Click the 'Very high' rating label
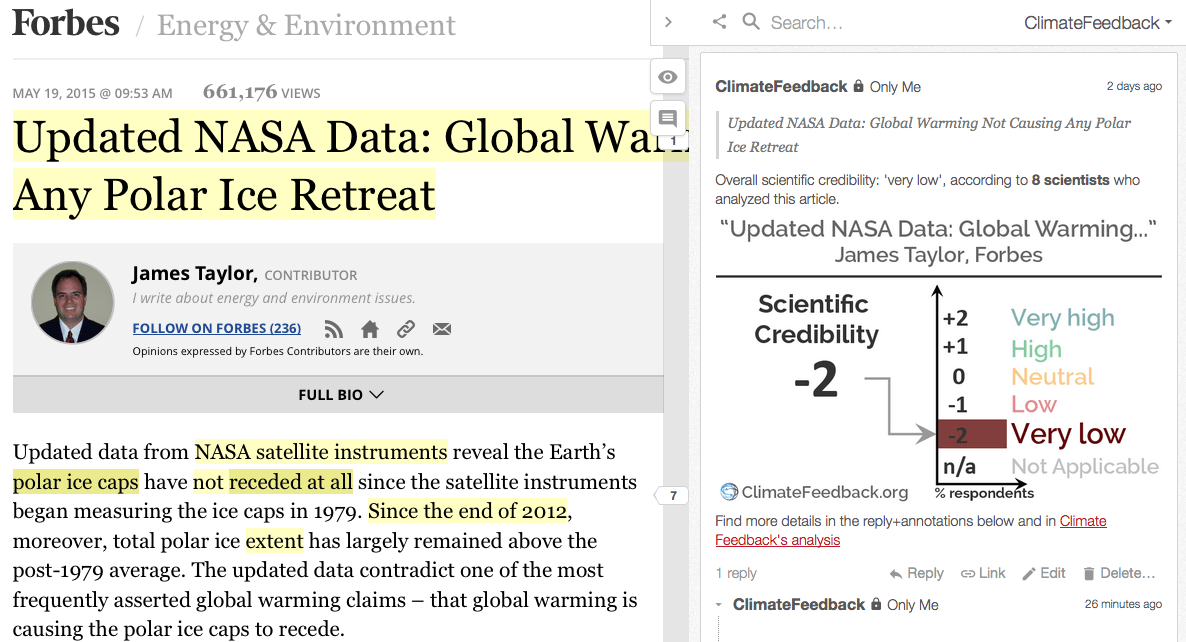 click(1063, 318)
